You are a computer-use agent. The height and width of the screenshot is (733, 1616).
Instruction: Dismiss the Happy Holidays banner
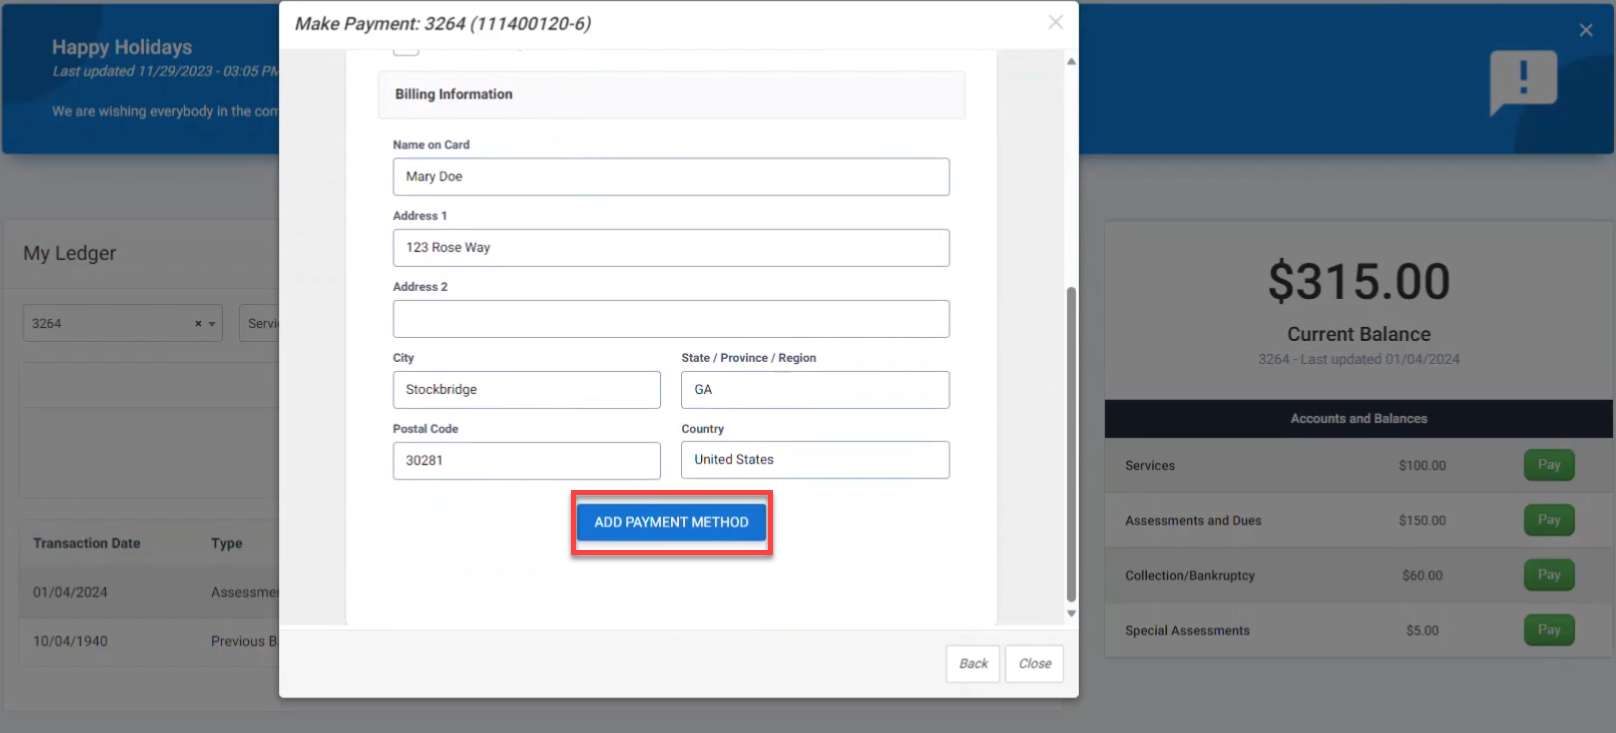click(x=1586, y=30)
